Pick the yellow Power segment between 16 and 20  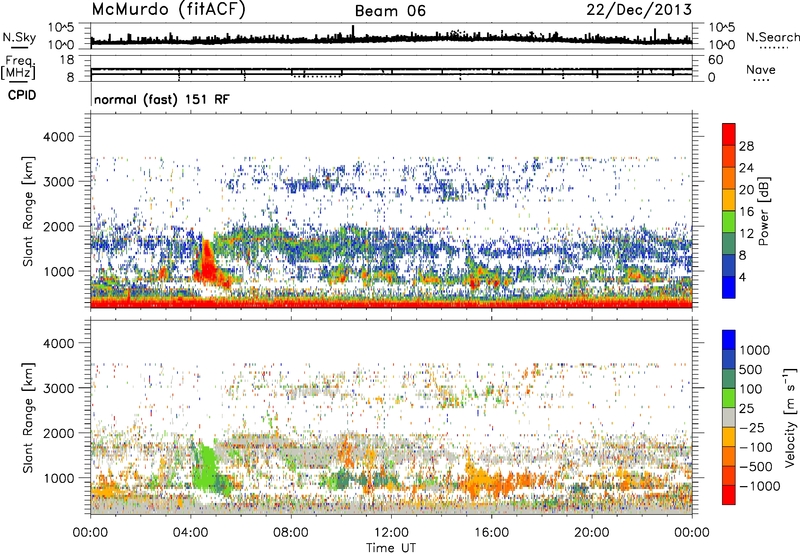pyautogui.click(x=729, y=200)
